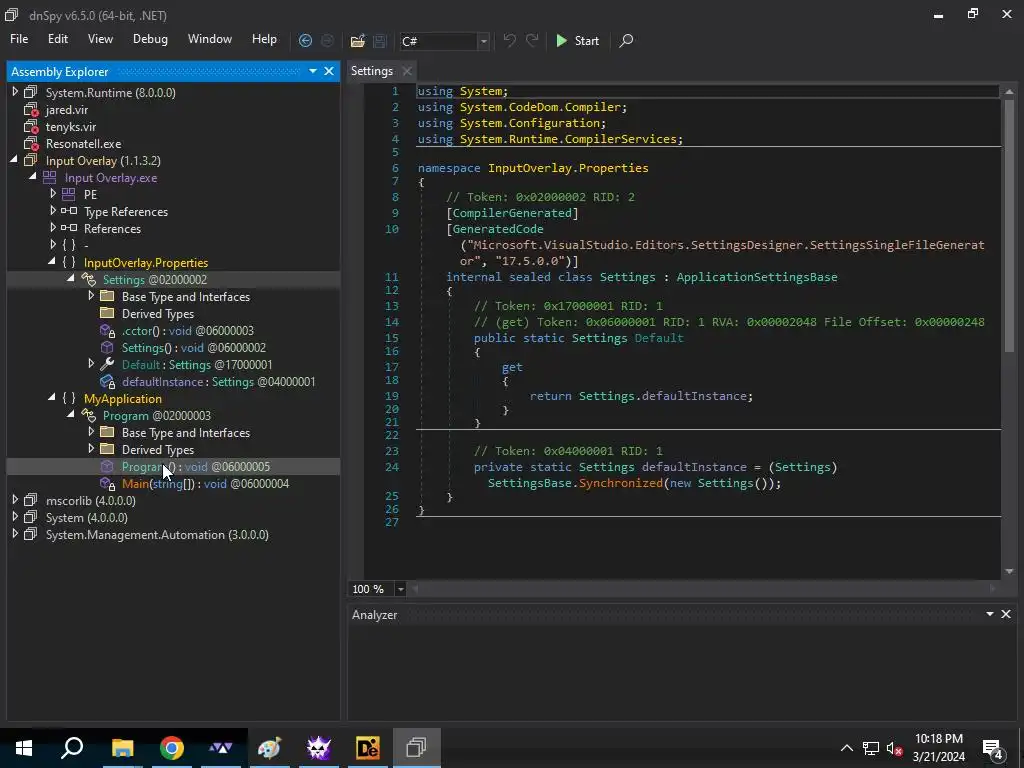Screen dimensions: 1024x768
Task: Open Google Chrome from the taskbar
Action: pyautogui.click(x=172, y=748)
